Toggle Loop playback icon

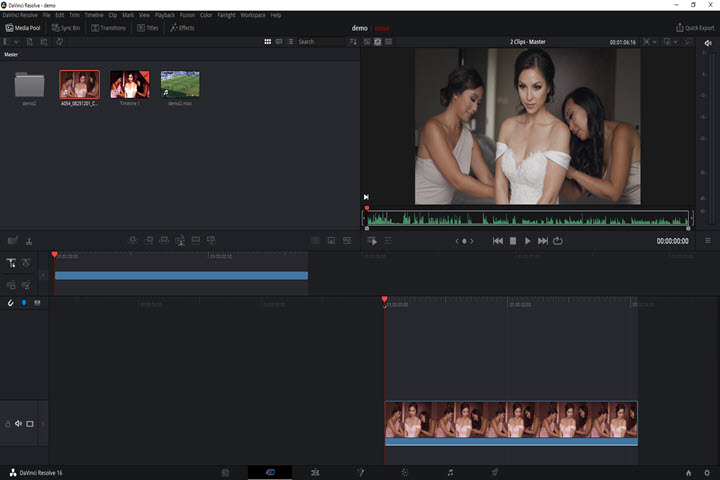tap(557, 241)
